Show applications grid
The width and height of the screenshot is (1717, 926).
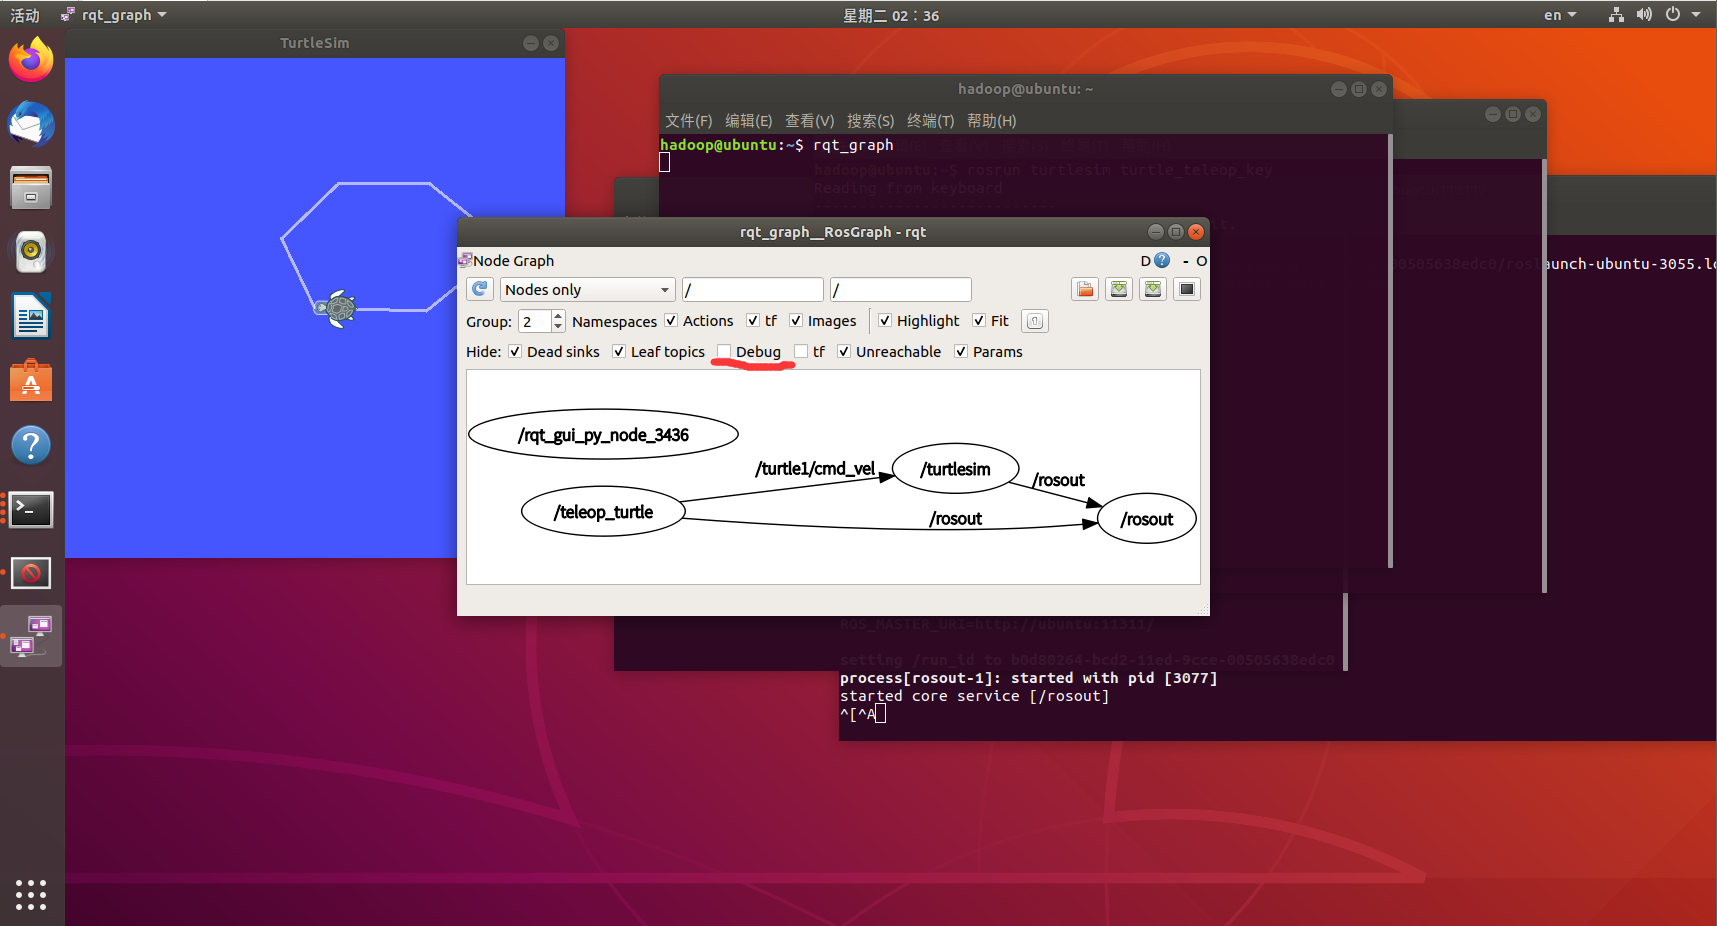coord(31,894)
